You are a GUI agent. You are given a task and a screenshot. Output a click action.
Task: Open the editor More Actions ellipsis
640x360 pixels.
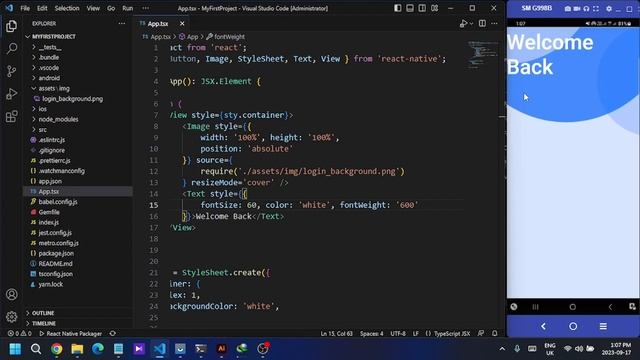494,24
